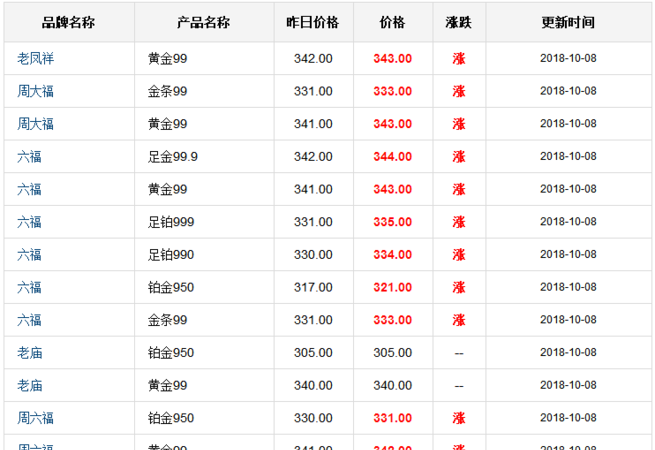Open the 老凤祥 brand link

point(36,58)
